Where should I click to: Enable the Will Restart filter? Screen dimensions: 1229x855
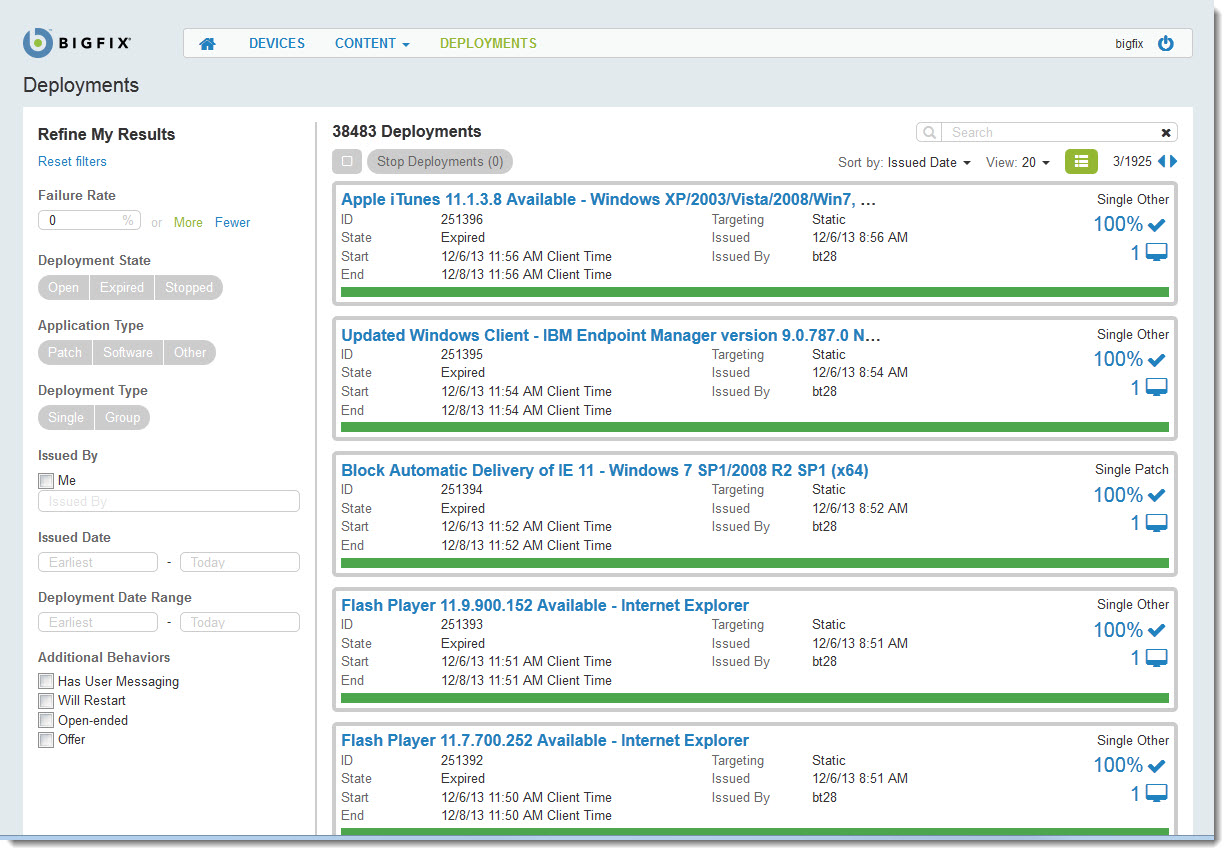46,700
